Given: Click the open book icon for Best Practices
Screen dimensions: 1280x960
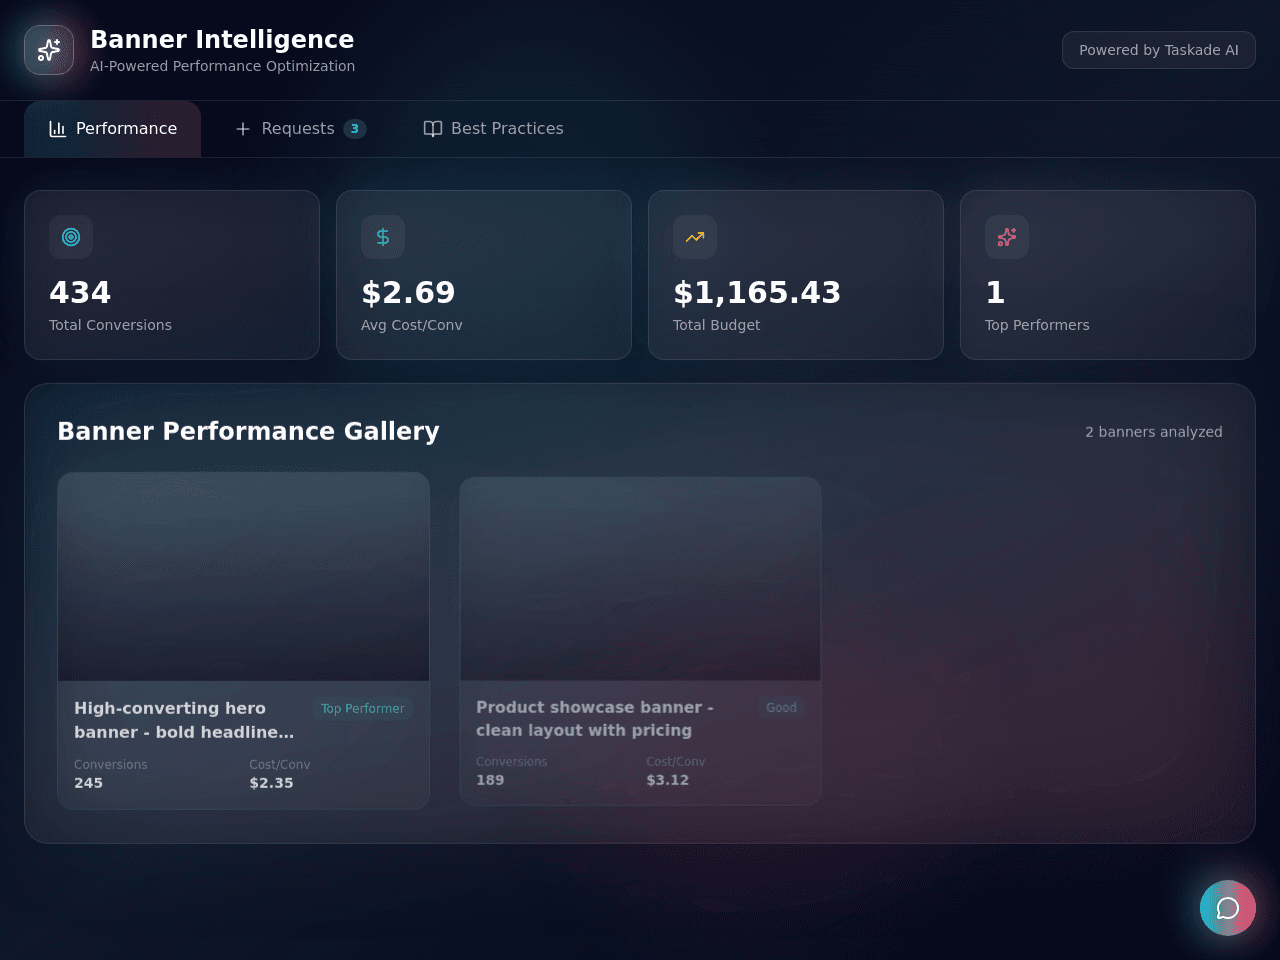Looking at the screenshot, I should 433,129.
